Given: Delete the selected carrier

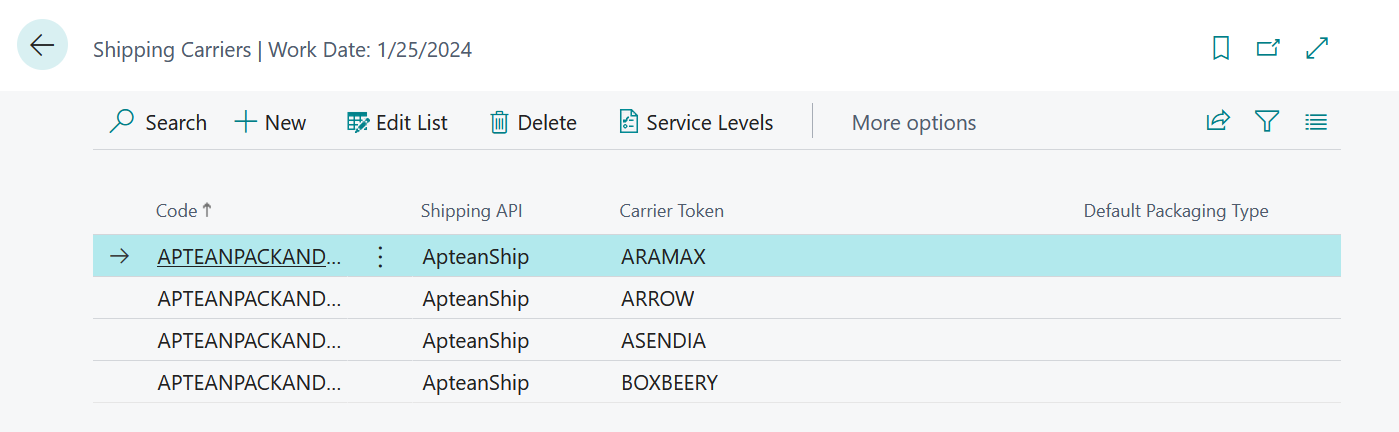Looking at the screenshot, I should (x=533, y=123).
